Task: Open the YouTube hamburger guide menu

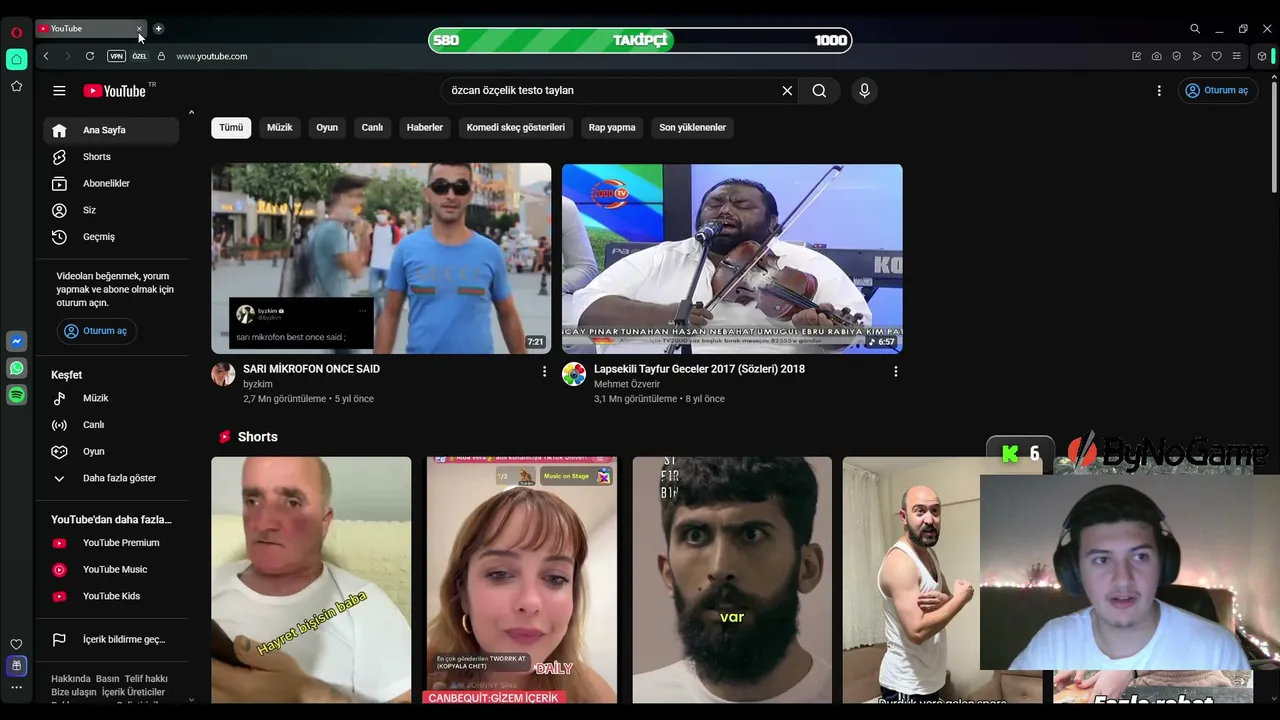Action: coord(59,90)
